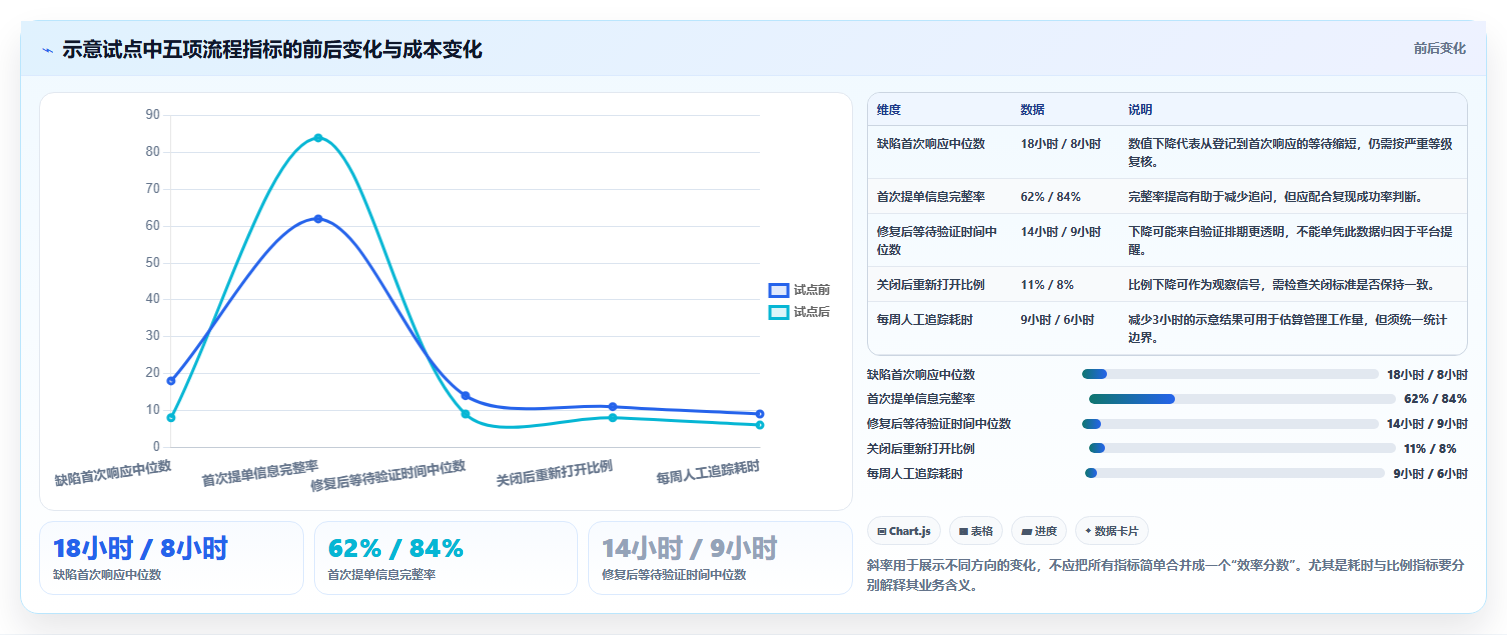Viewport: 1507px width, 635px height.
Task: Click the y-axis value 90
Action: 152,115
